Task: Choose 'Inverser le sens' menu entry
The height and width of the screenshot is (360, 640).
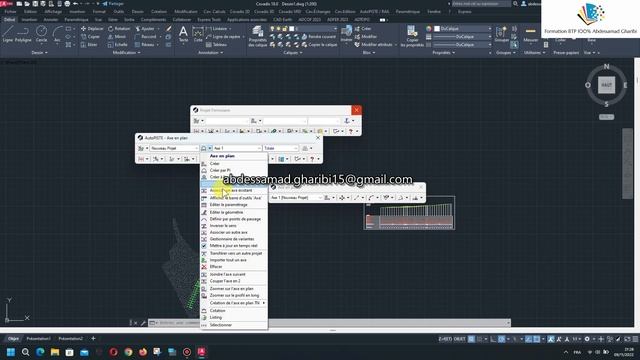Action: 233,226
